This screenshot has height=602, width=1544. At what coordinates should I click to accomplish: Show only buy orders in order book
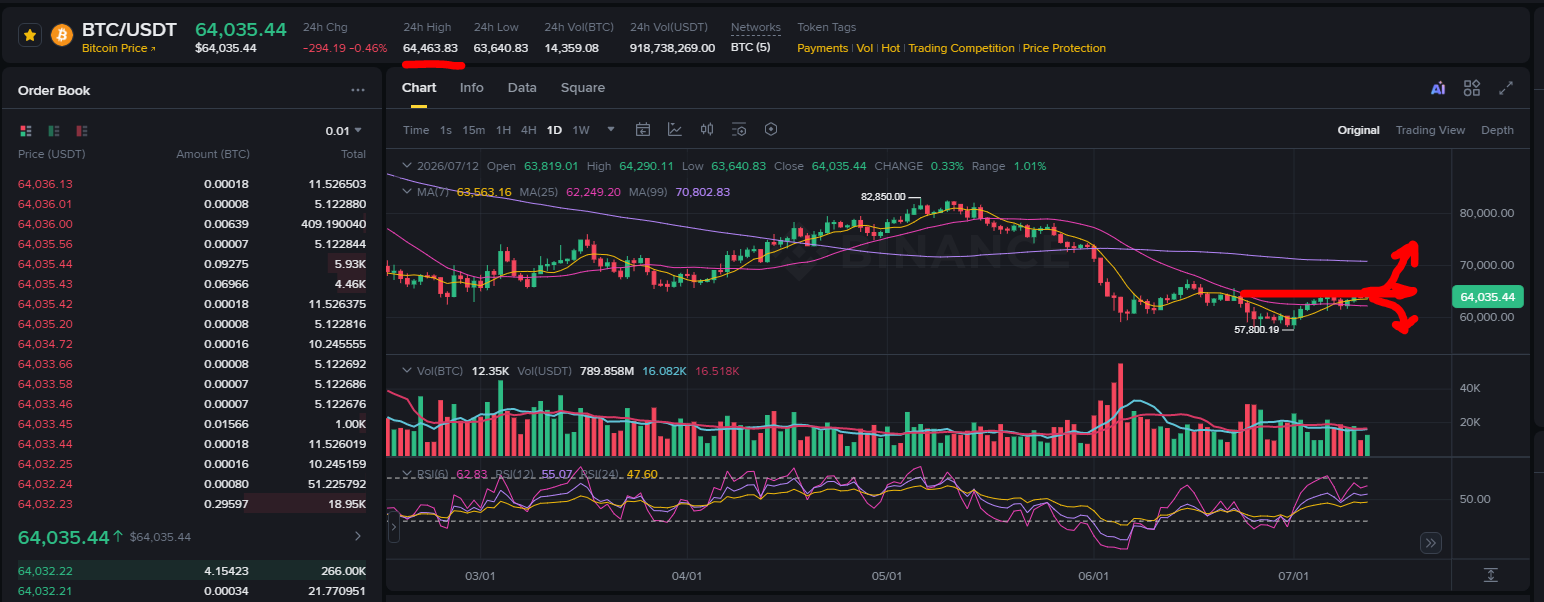[54, 131]
